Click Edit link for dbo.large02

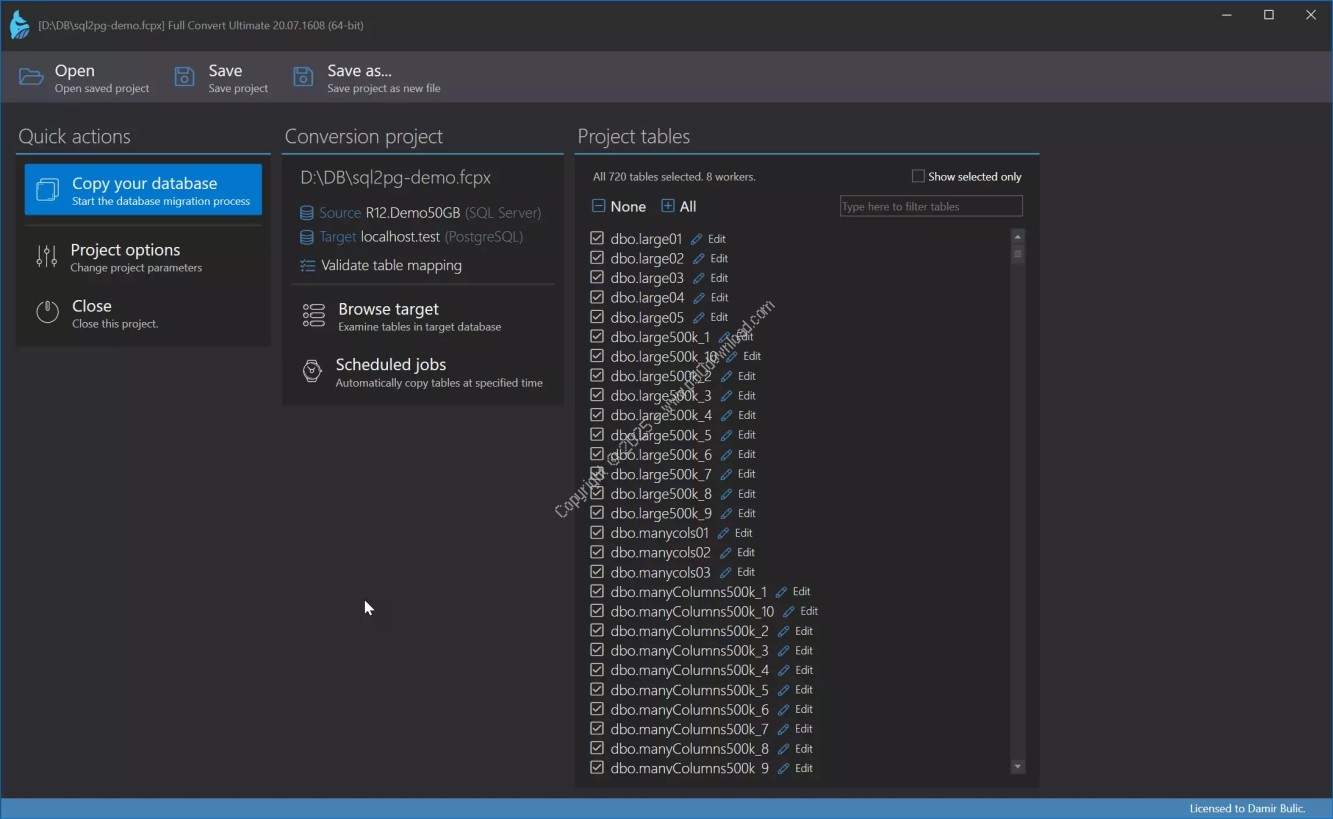tap(719, 258)
